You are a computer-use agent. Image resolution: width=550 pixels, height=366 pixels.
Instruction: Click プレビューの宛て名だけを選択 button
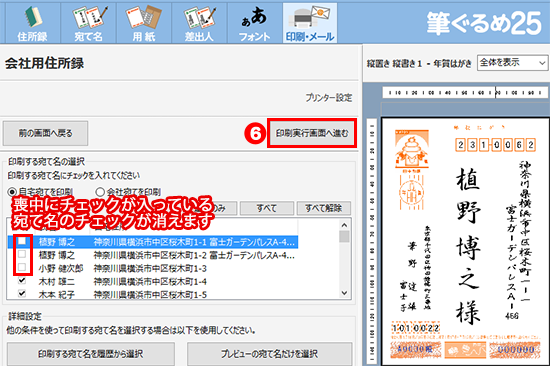[x=269, y=354]
